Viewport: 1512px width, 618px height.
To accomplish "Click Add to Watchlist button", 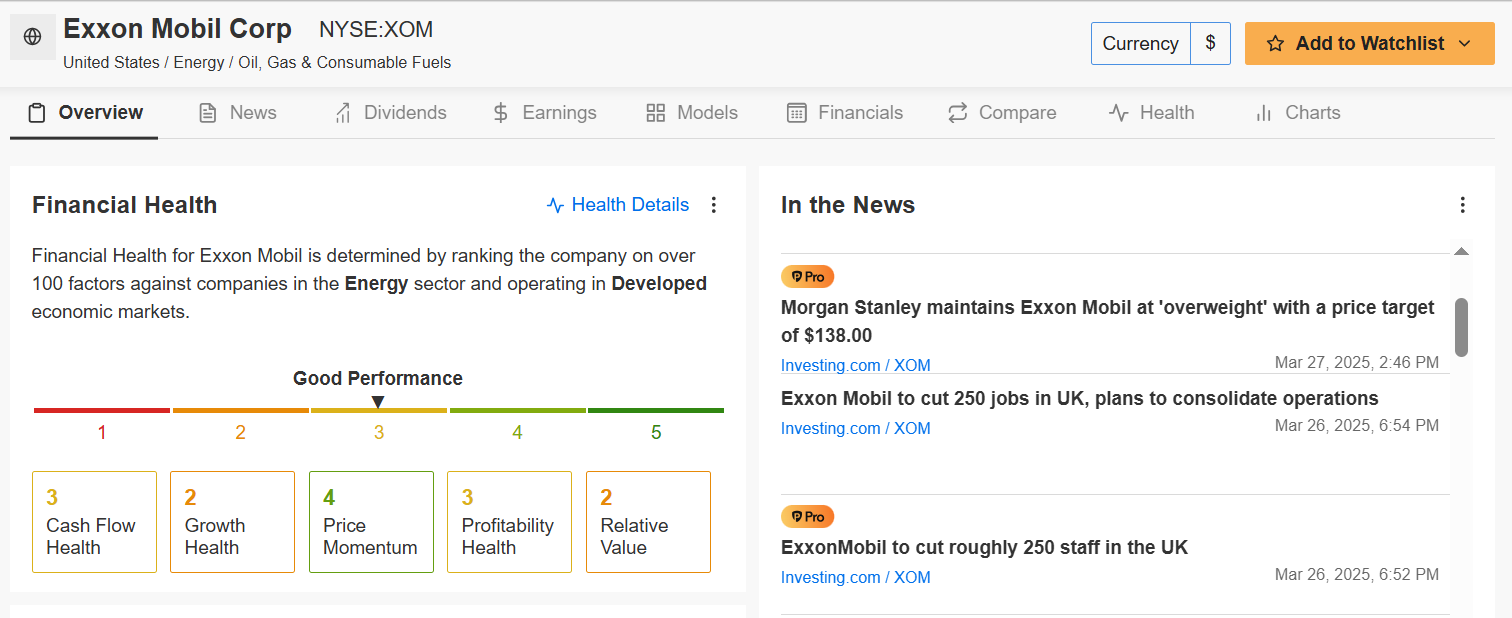I will [x=1370, y=44].
